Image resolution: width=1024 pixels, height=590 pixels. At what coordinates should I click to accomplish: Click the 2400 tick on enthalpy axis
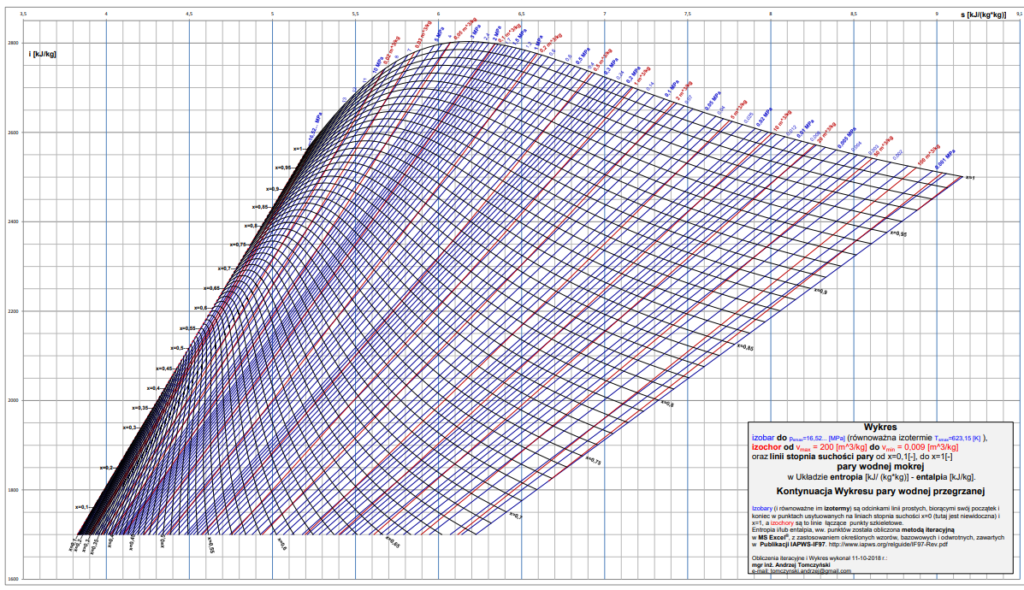13,222
